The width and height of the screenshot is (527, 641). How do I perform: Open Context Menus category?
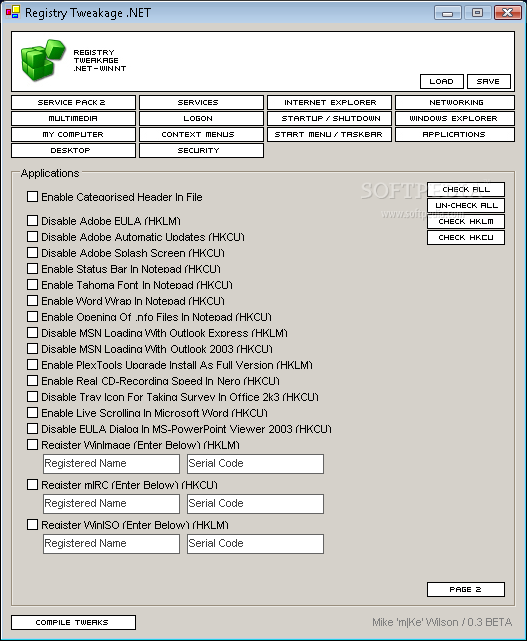pyautogui.click(x=201, y=134)
